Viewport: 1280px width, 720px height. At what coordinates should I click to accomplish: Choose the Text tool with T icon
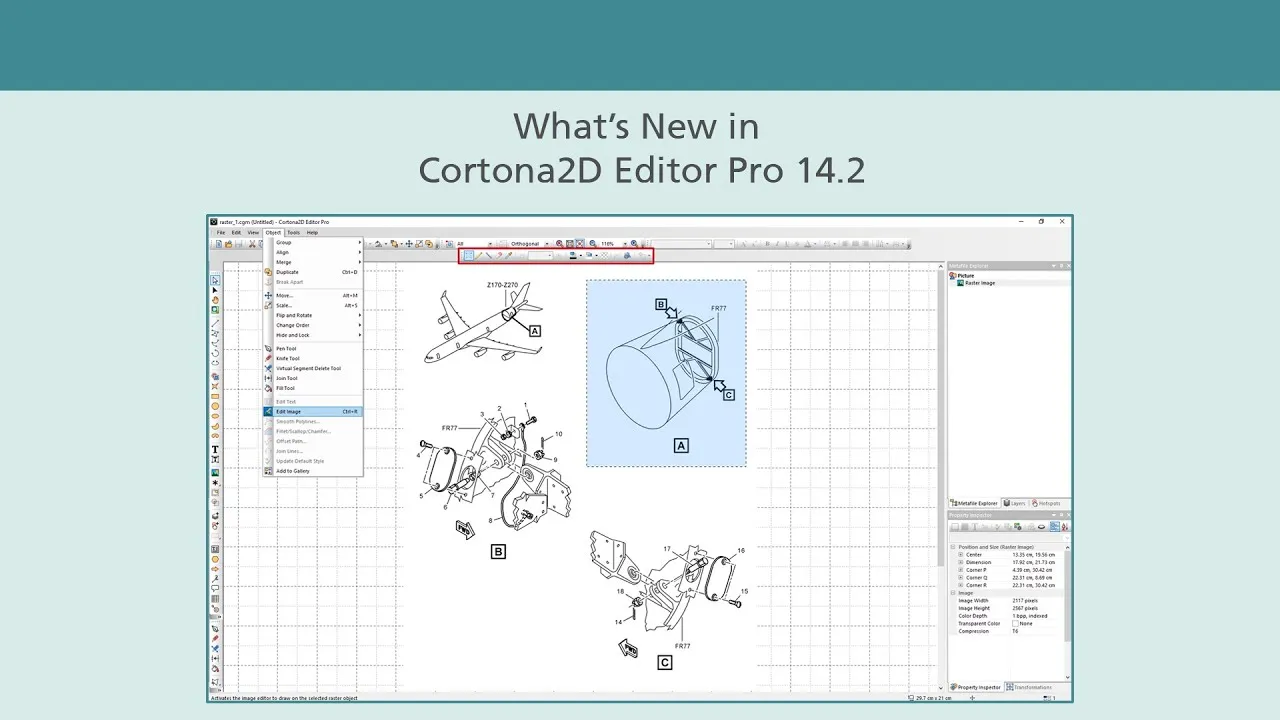tap(215, 449)
